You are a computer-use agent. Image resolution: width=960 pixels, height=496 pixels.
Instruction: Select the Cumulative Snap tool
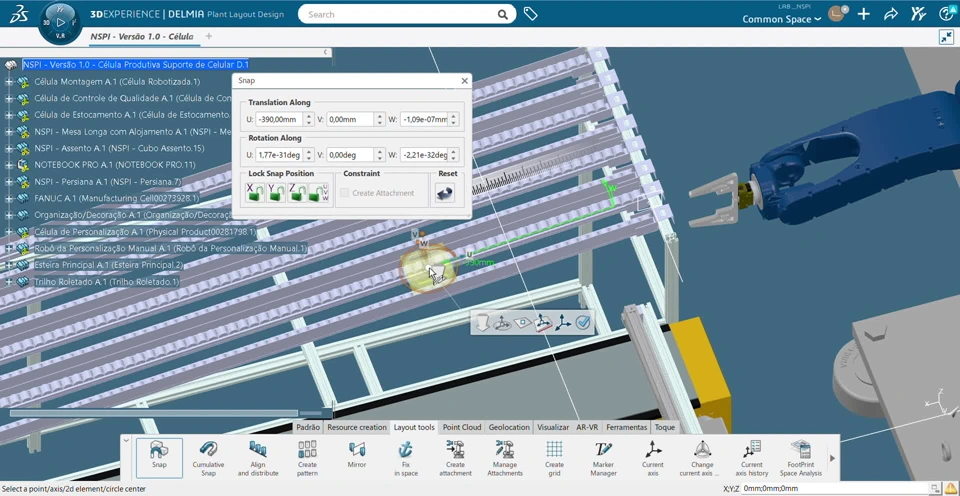pyautogui.click(x=208, y=458)
